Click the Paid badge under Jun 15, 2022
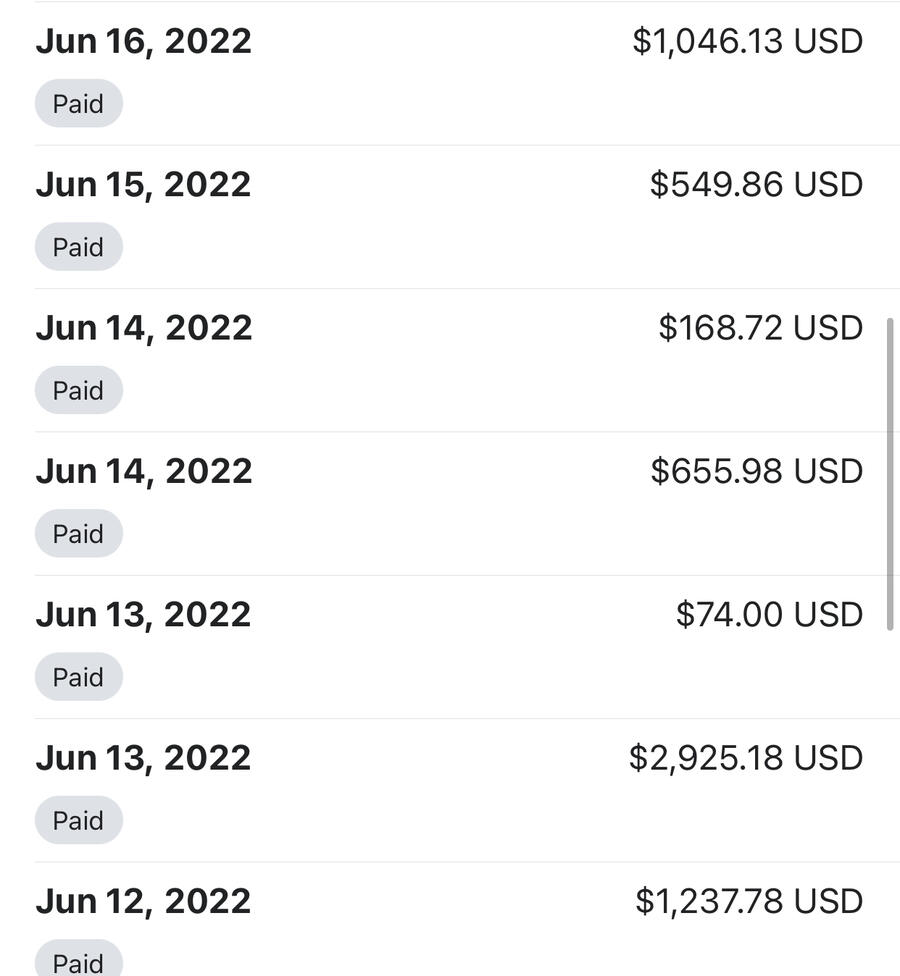The width and height of the screenshot is (900, 976). 78,247
